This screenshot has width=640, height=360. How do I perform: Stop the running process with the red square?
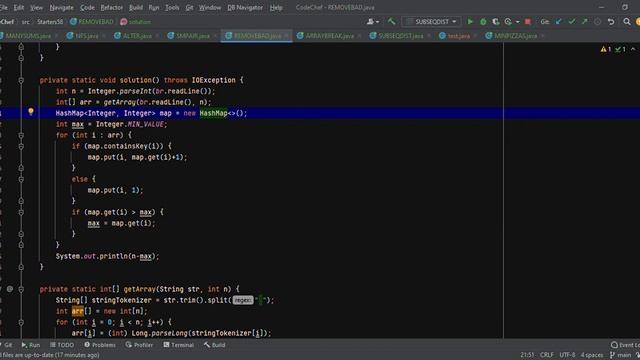528,22
